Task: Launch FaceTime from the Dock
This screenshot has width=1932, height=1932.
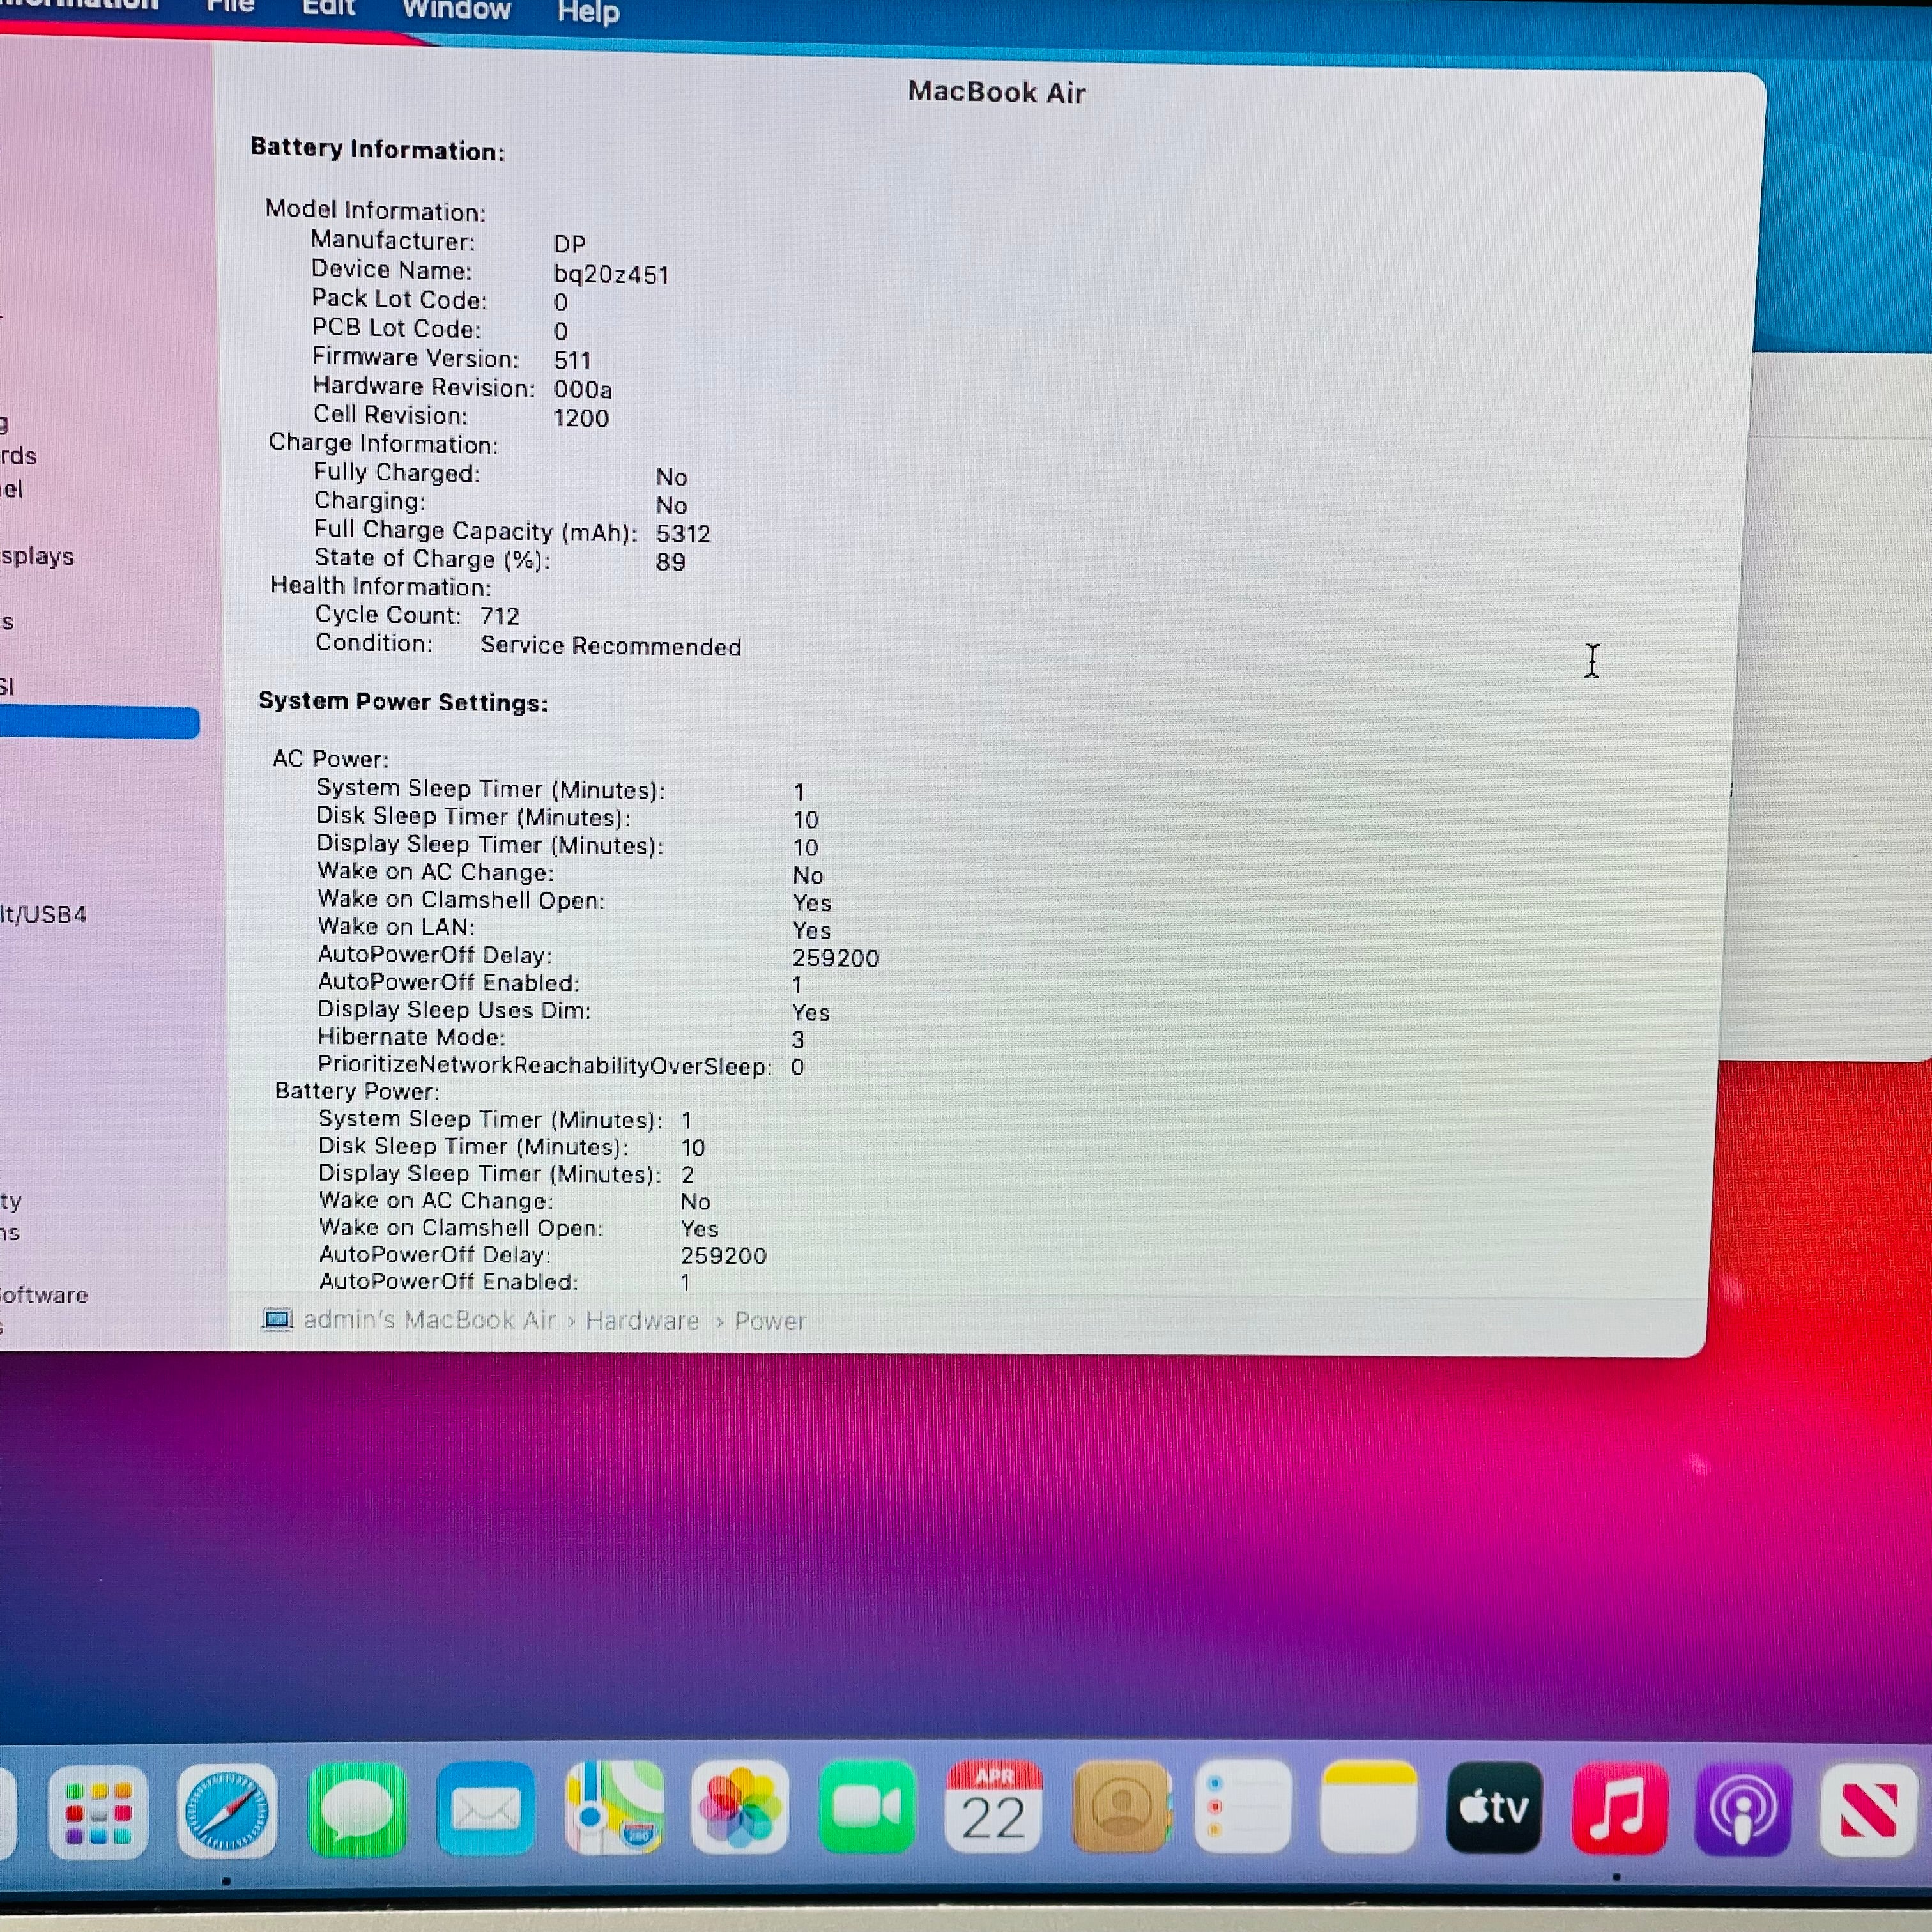Action: 866,1807
